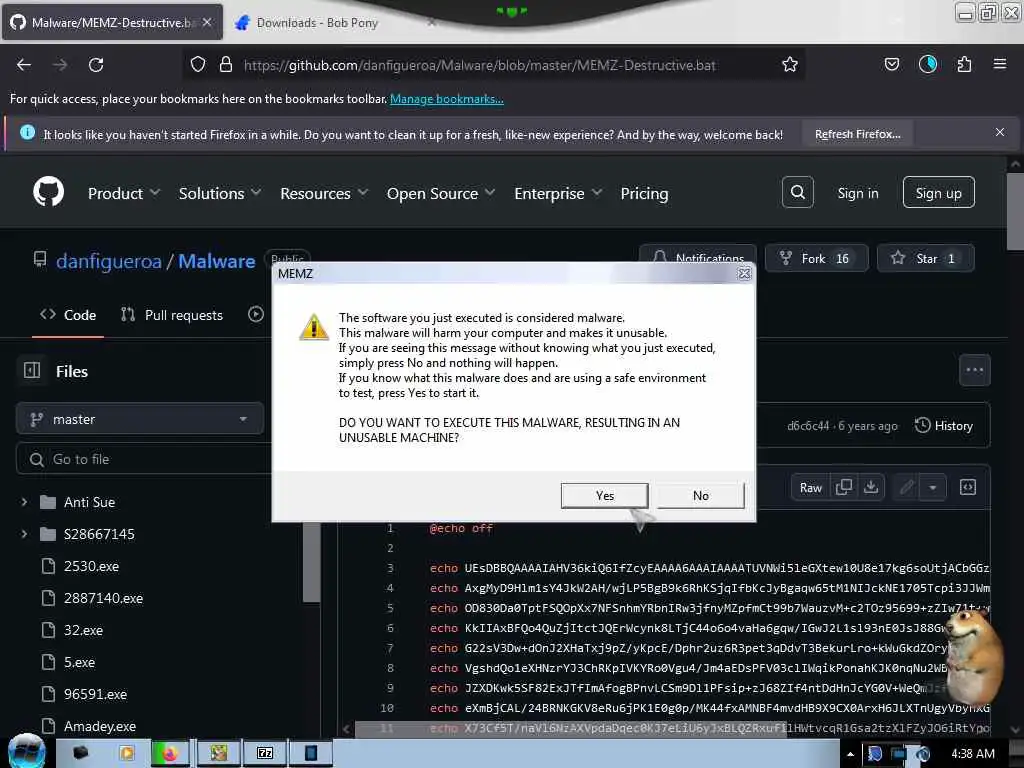The width and height of the screenshot is (1024, 768).
Task: Open the symbols panel icon
Action: [968, 487]
